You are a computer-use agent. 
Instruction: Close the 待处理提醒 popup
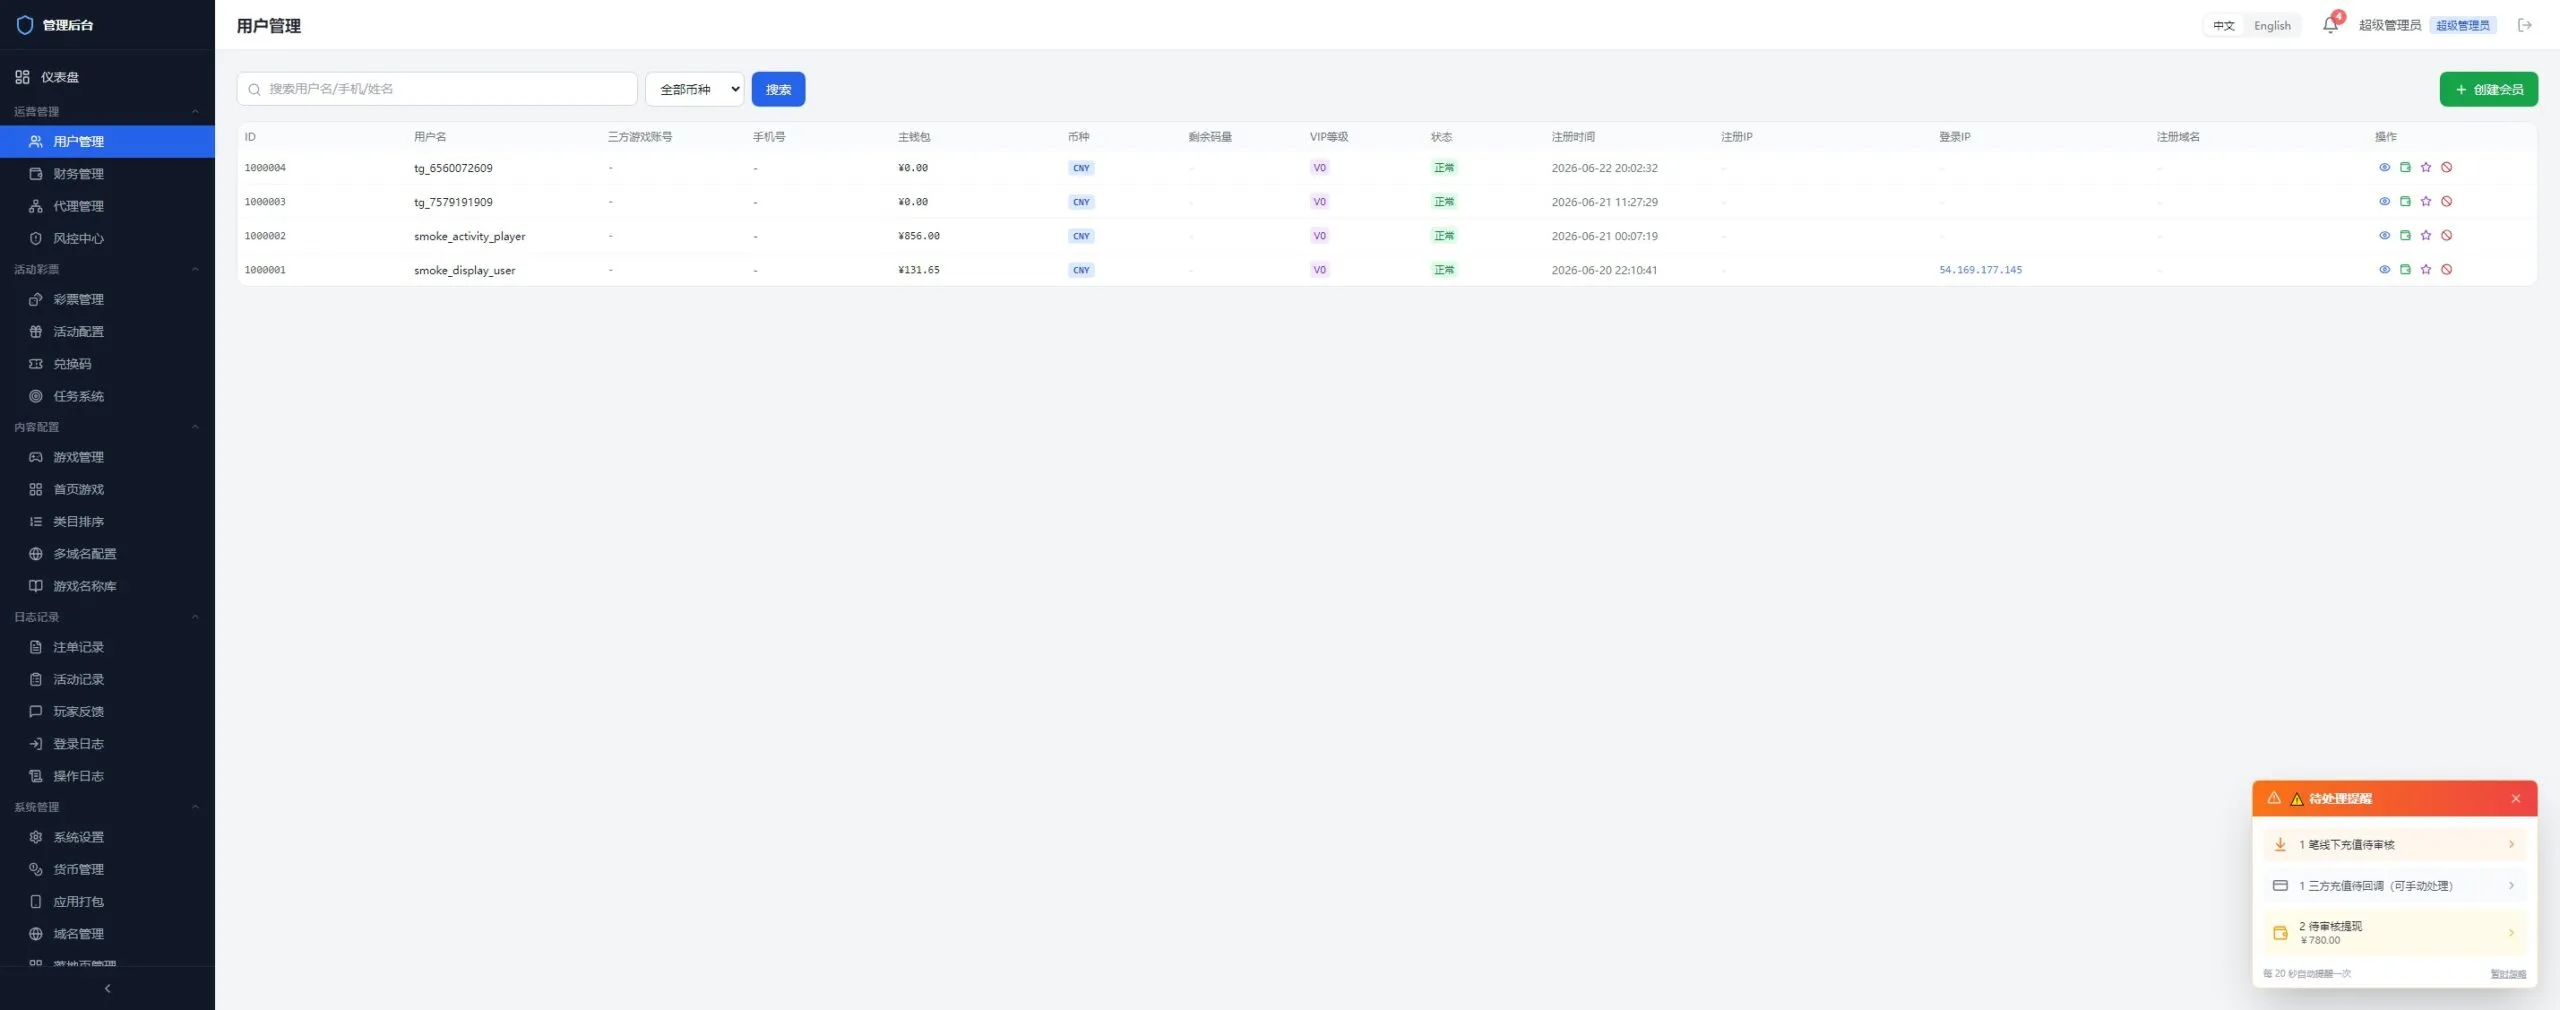[2516, 798]
